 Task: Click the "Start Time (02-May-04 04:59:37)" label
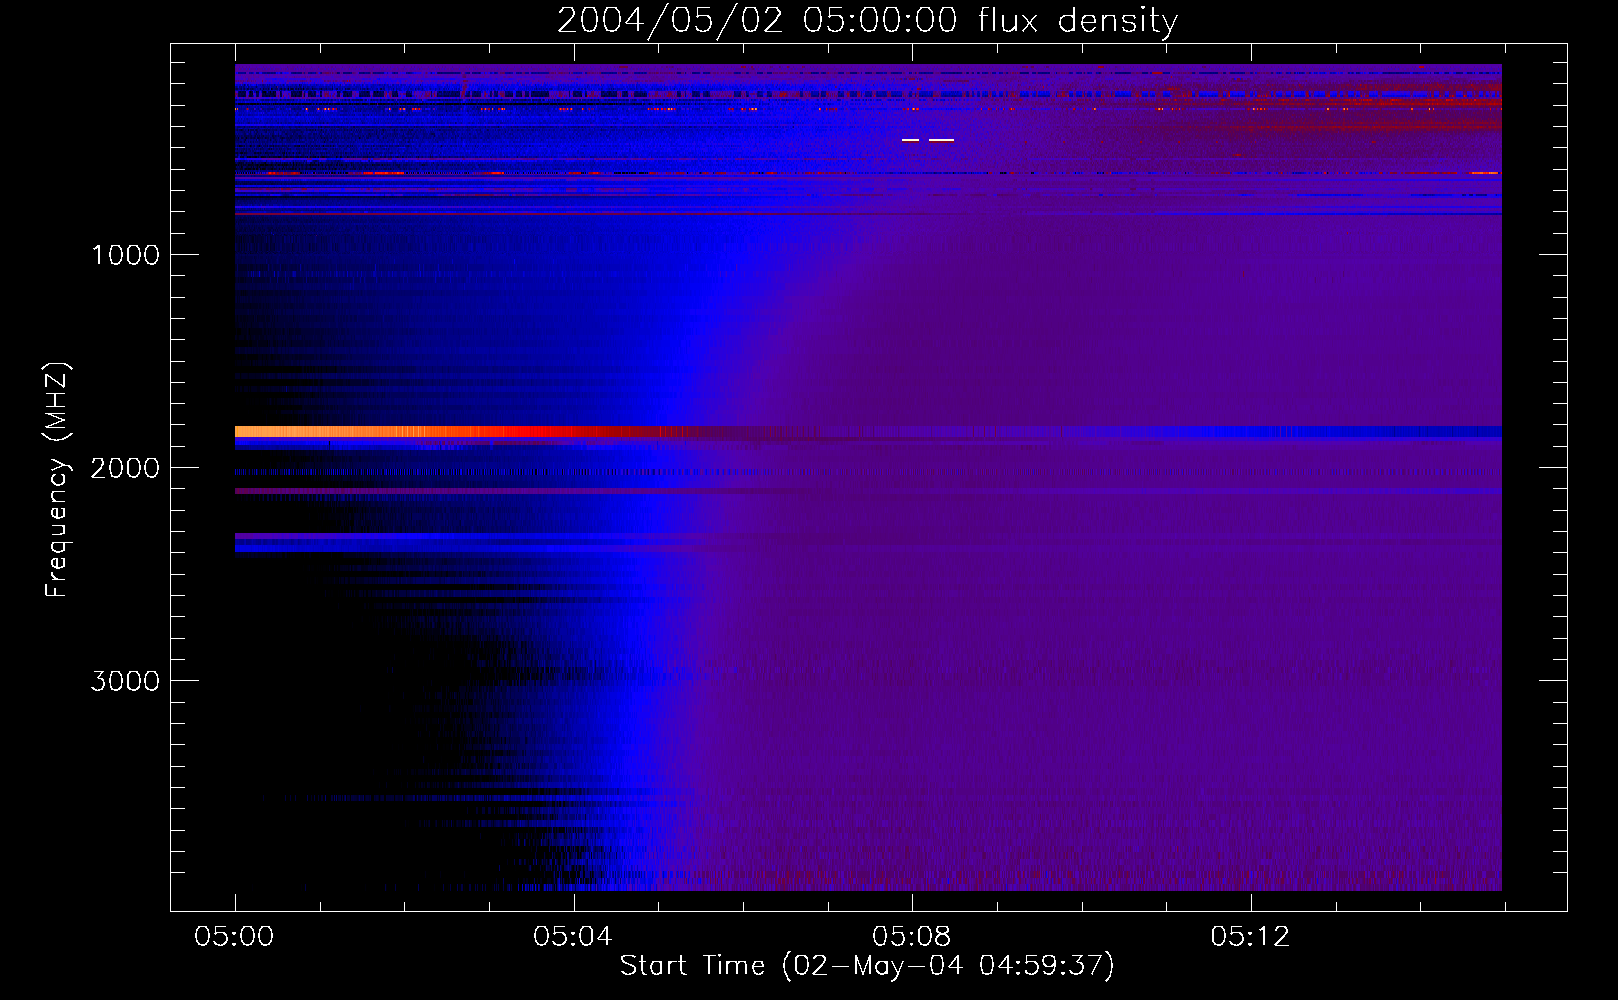click(867, 966)
